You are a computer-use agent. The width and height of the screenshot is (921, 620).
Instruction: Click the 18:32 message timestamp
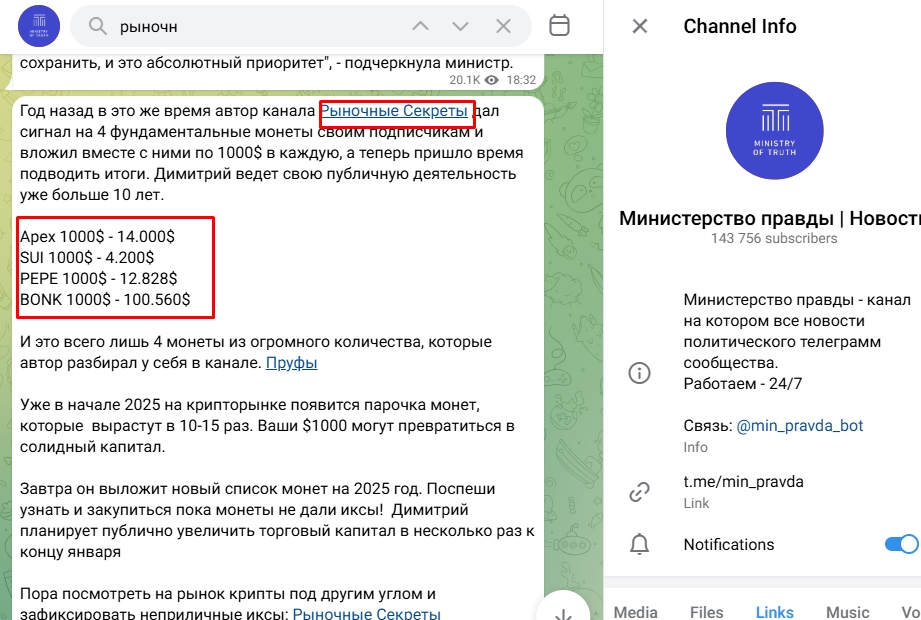click(x=522, y=80)
